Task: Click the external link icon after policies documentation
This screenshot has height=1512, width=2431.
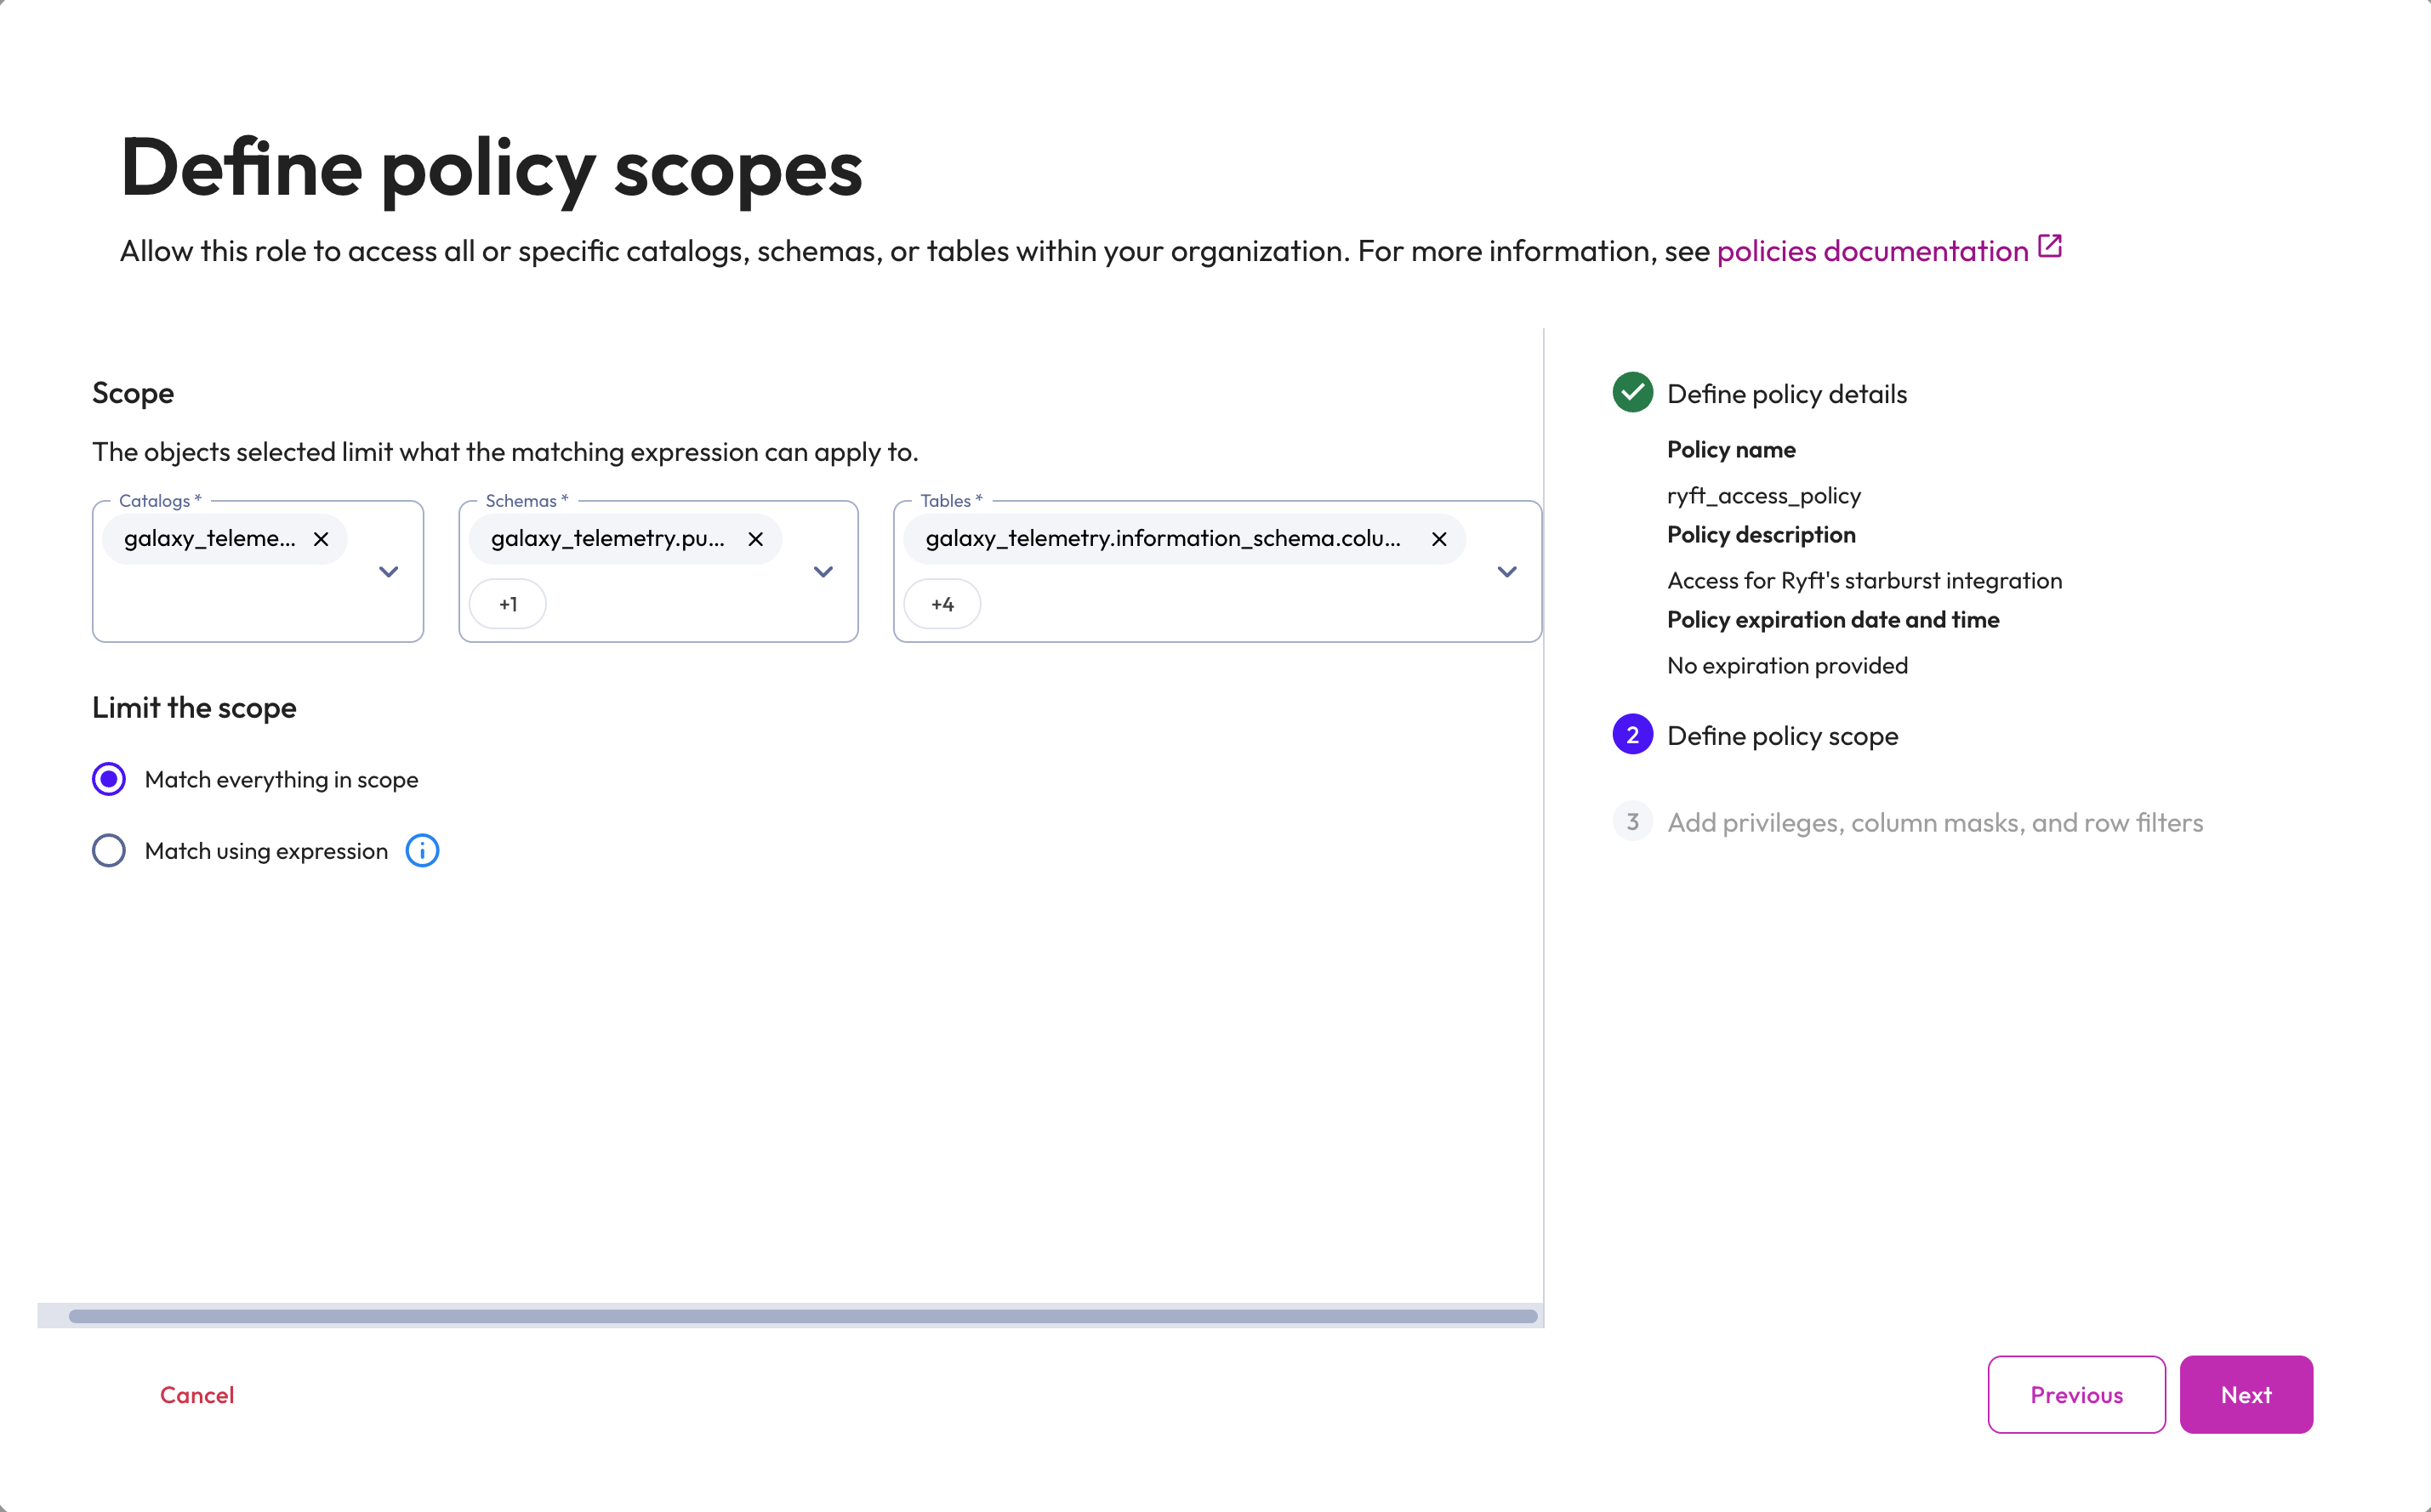Action: tap(2050, 246)
